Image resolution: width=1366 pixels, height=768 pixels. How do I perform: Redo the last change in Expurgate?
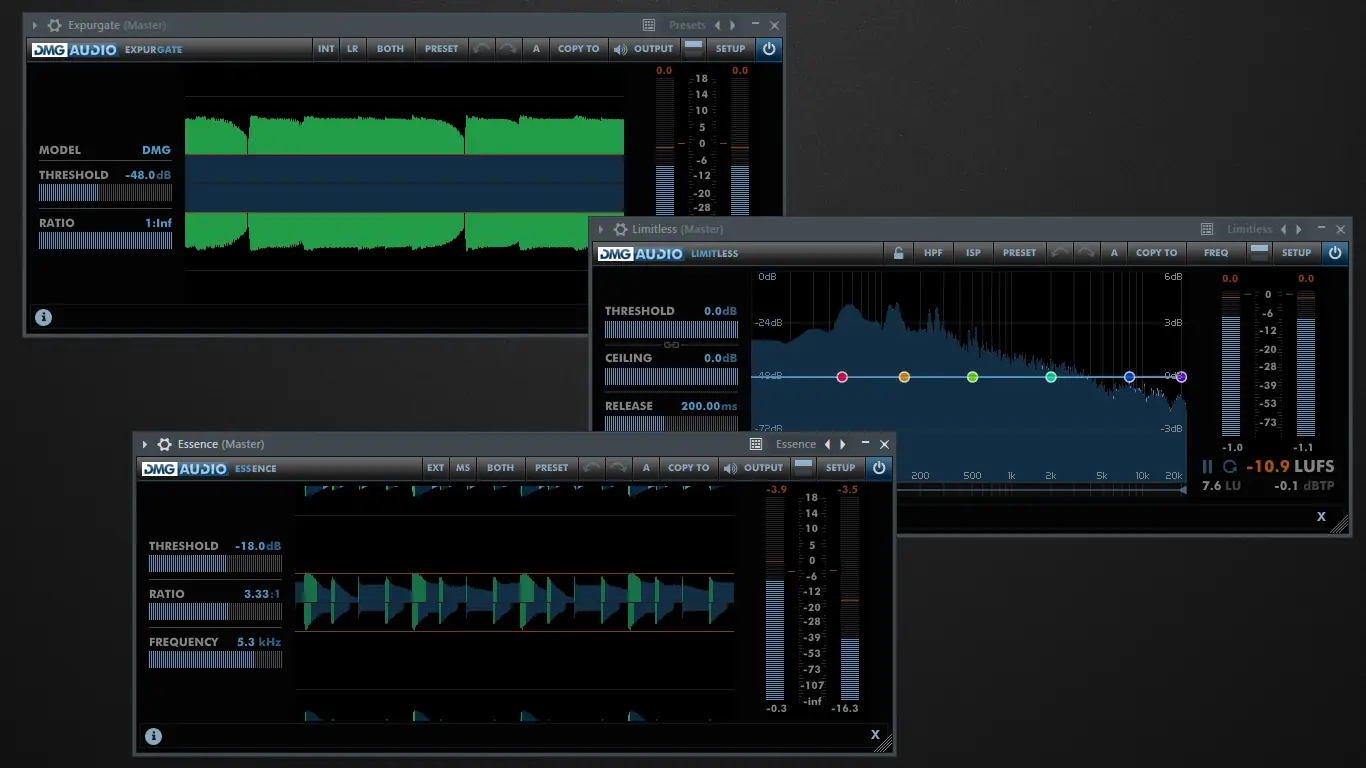pos(509,48)
